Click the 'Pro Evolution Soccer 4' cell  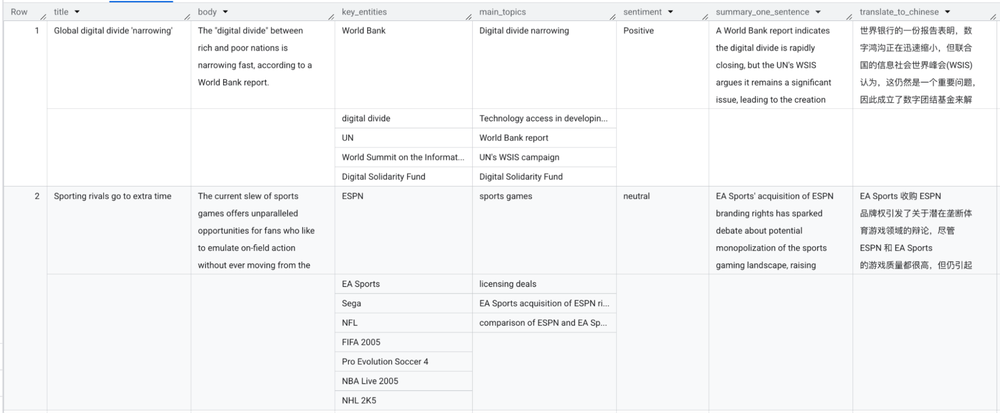click(x=385, y=361)
